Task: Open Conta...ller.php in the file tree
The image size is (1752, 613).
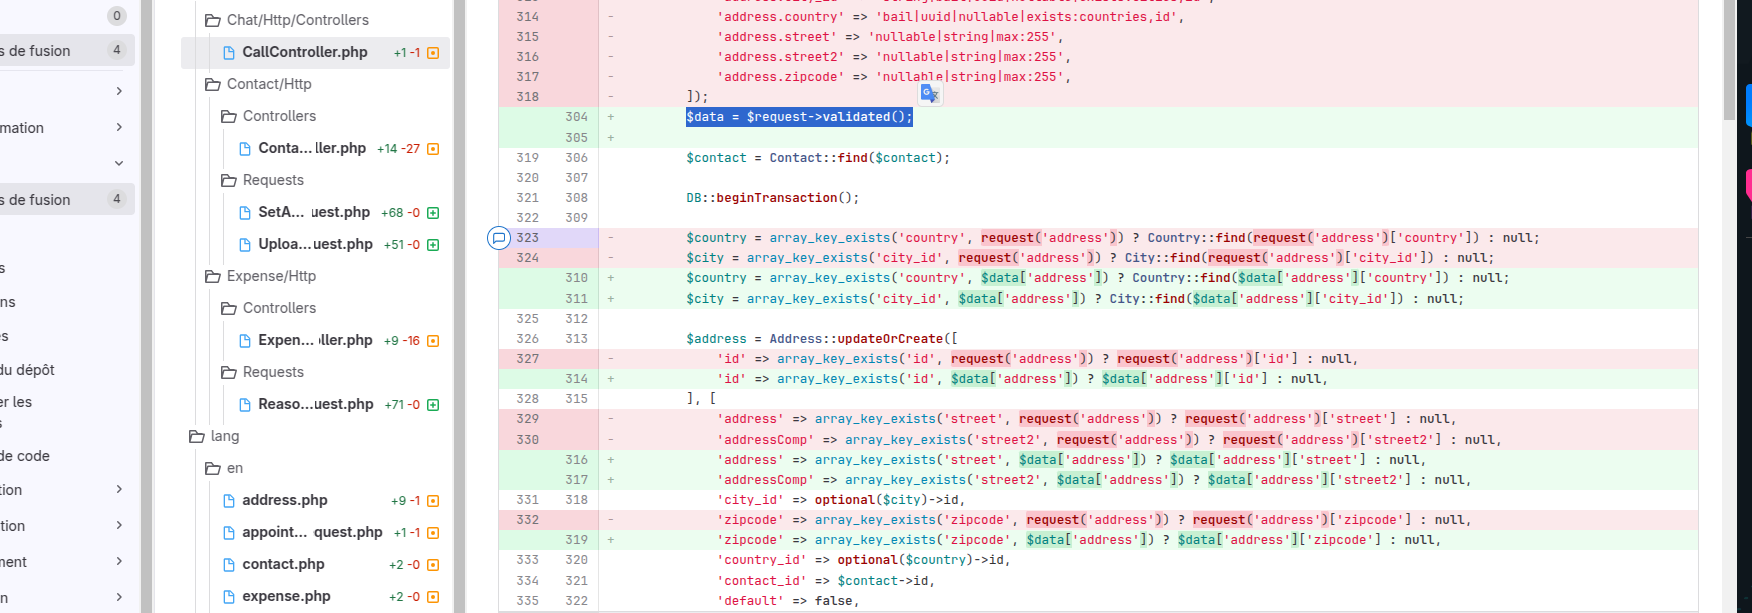Action: [x=312, y=148]
